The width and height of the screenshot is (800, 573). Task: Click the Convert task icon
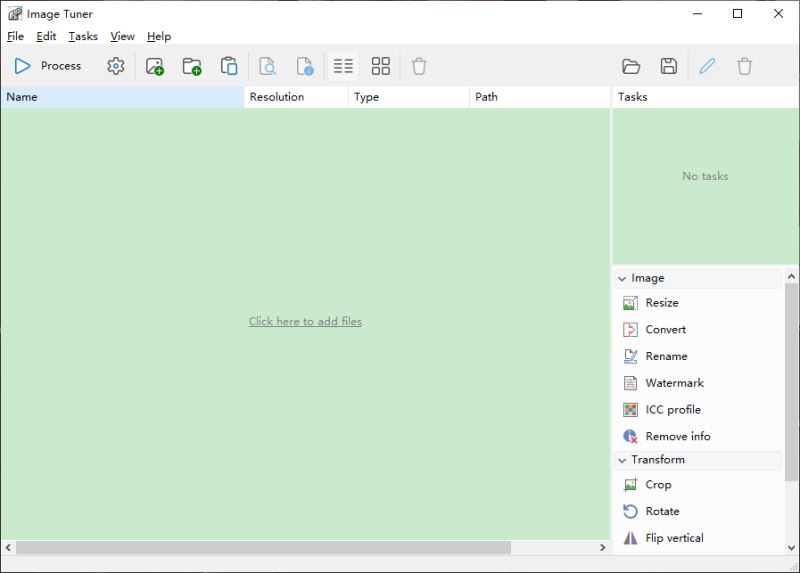pyautogui.click(x=630, y=330)
